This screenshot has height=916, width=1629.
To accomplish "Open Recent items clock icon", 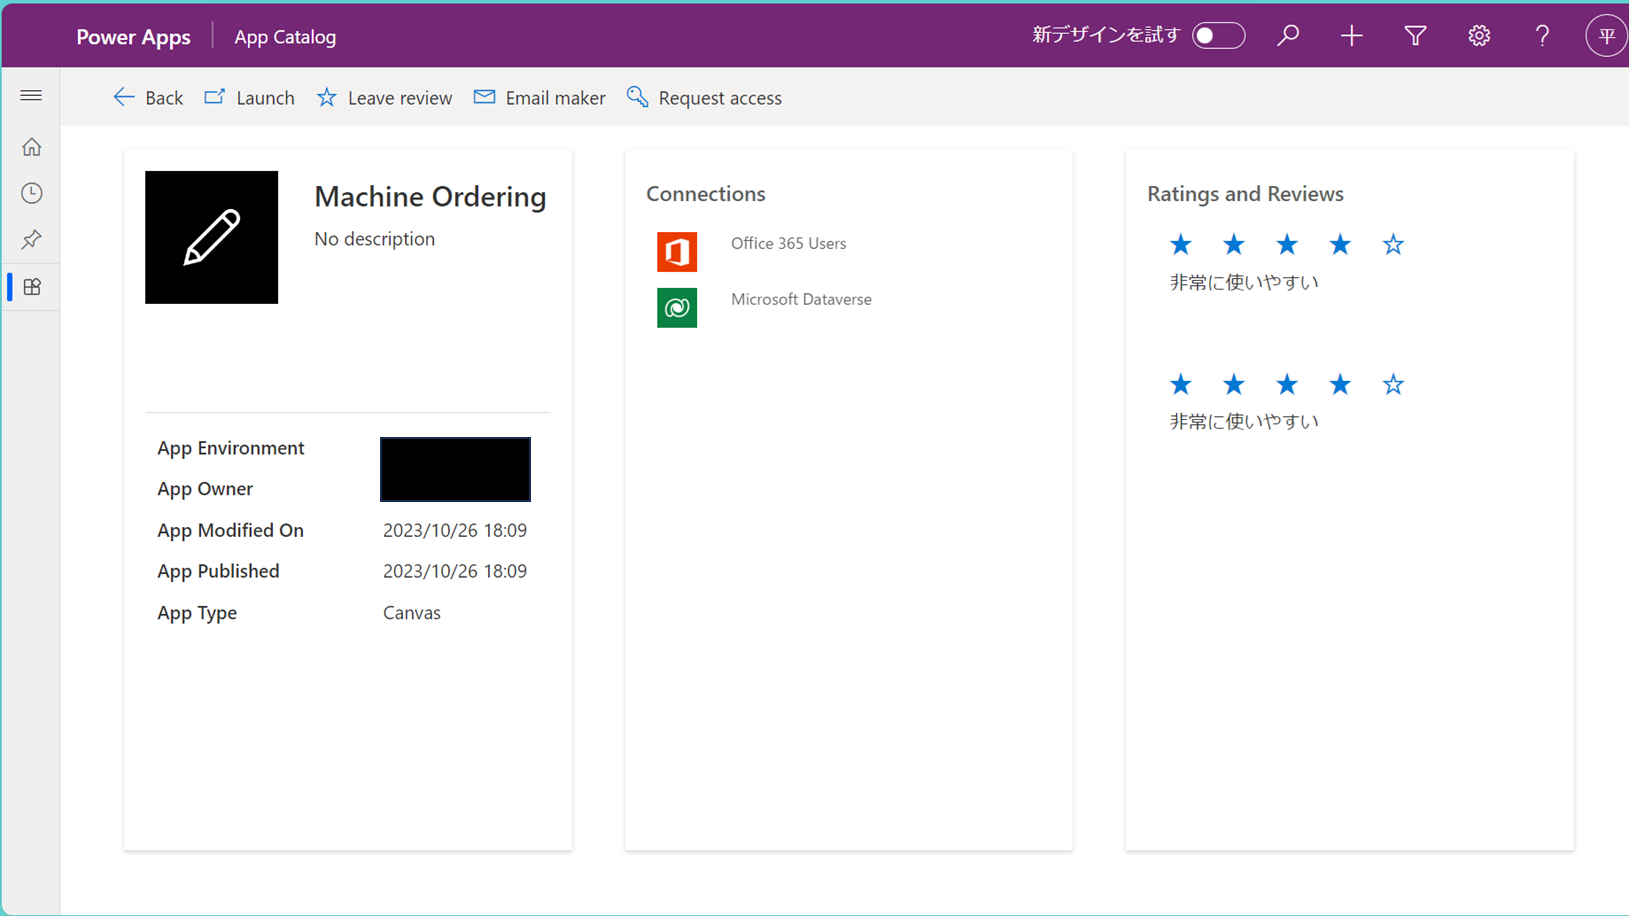I will (x=31, y=193).
